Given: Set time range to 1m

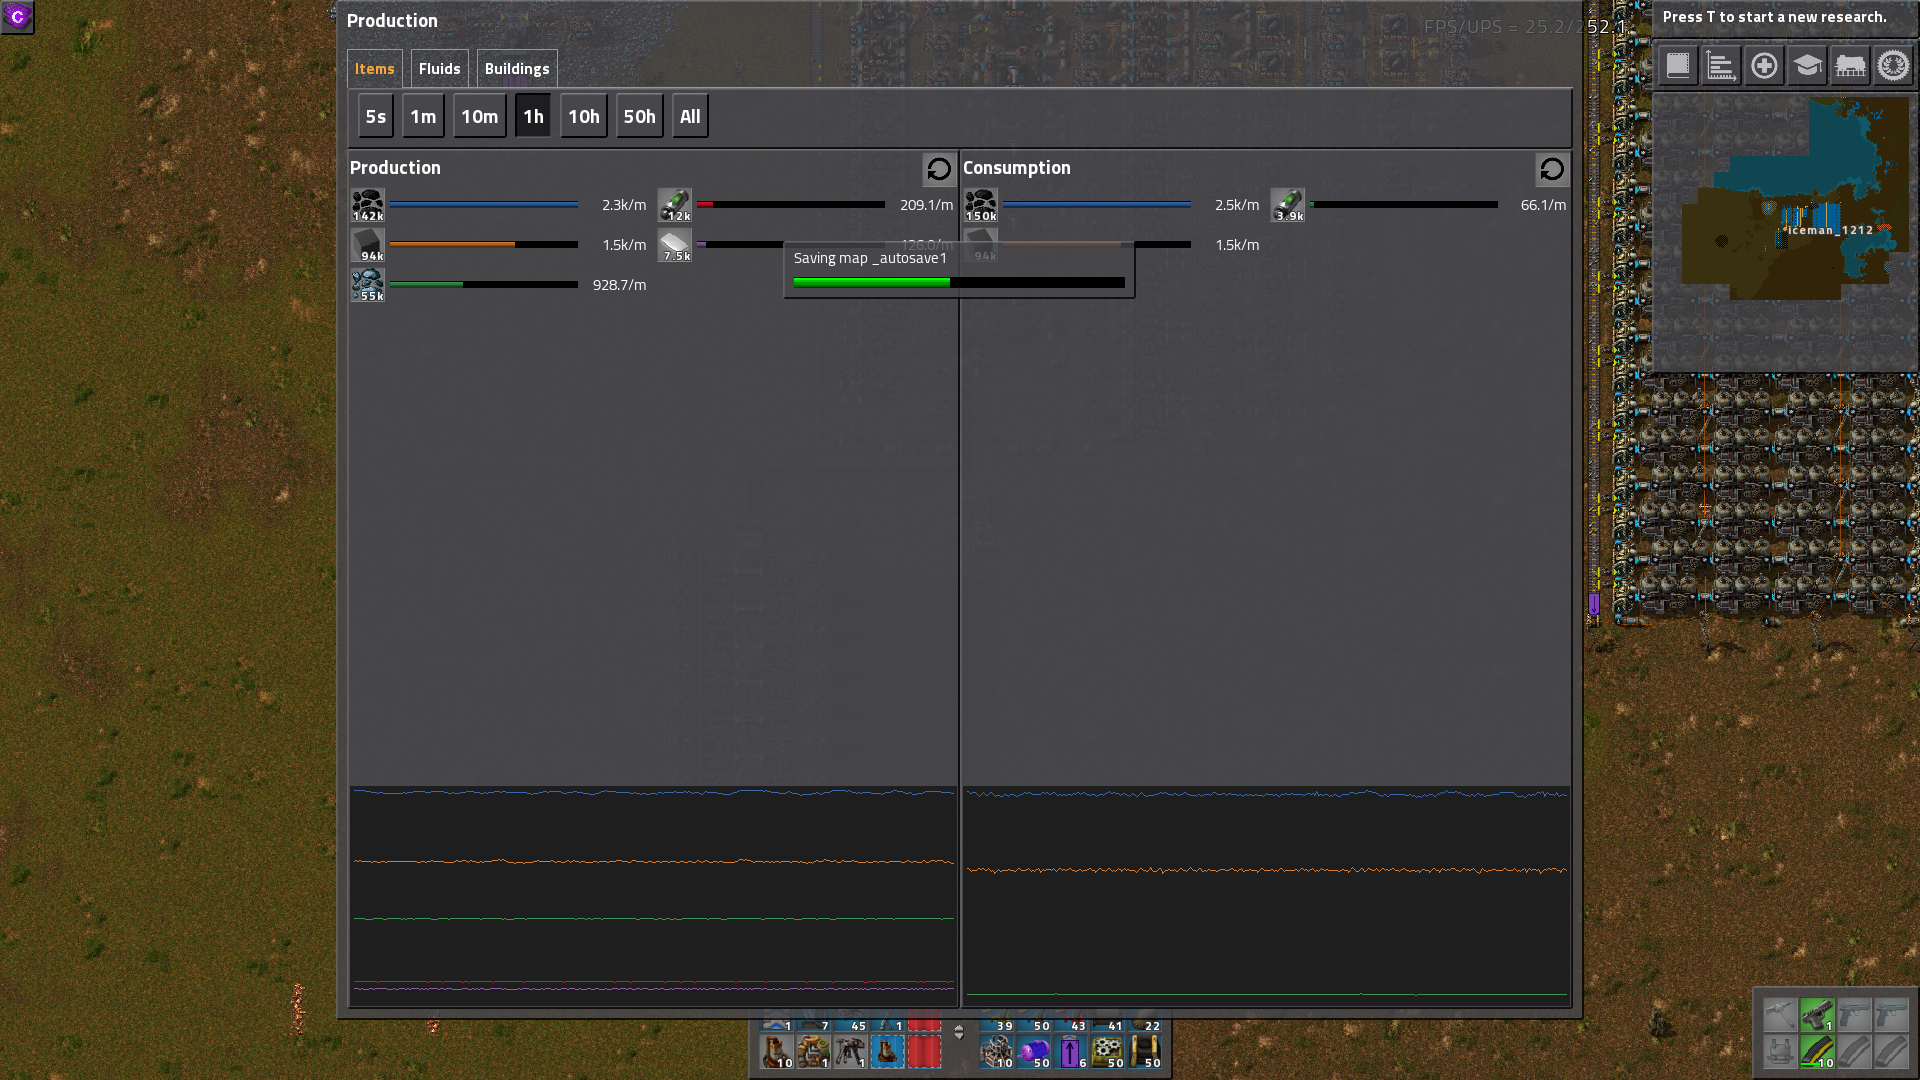Looking at the screenshot, I should tap(423, 116).
